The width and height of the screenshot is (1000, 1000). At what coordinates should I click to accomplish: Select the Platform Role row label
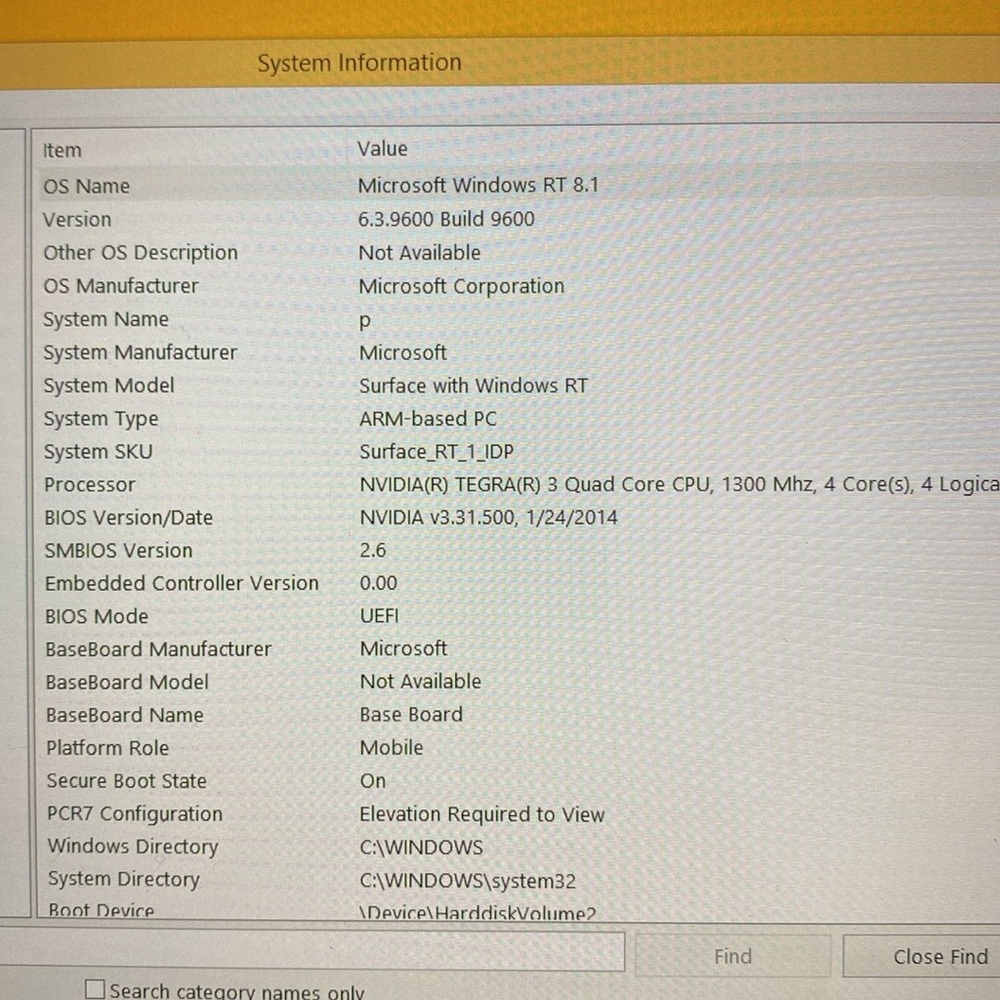(x=108, y=747)
